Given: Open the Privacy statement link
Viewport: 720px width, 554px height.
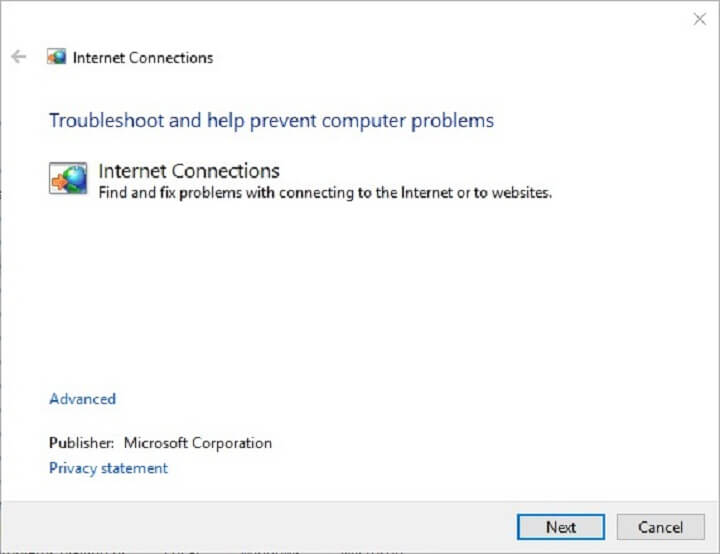Looking at the screenshot, I should (x=108, y=468).
